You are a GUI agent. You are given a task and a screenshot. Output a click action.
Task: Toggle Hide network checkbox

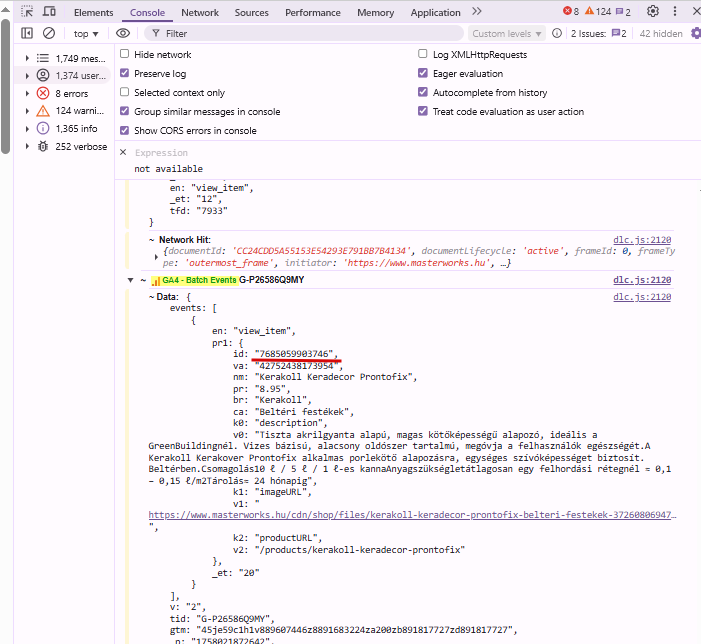125,54
